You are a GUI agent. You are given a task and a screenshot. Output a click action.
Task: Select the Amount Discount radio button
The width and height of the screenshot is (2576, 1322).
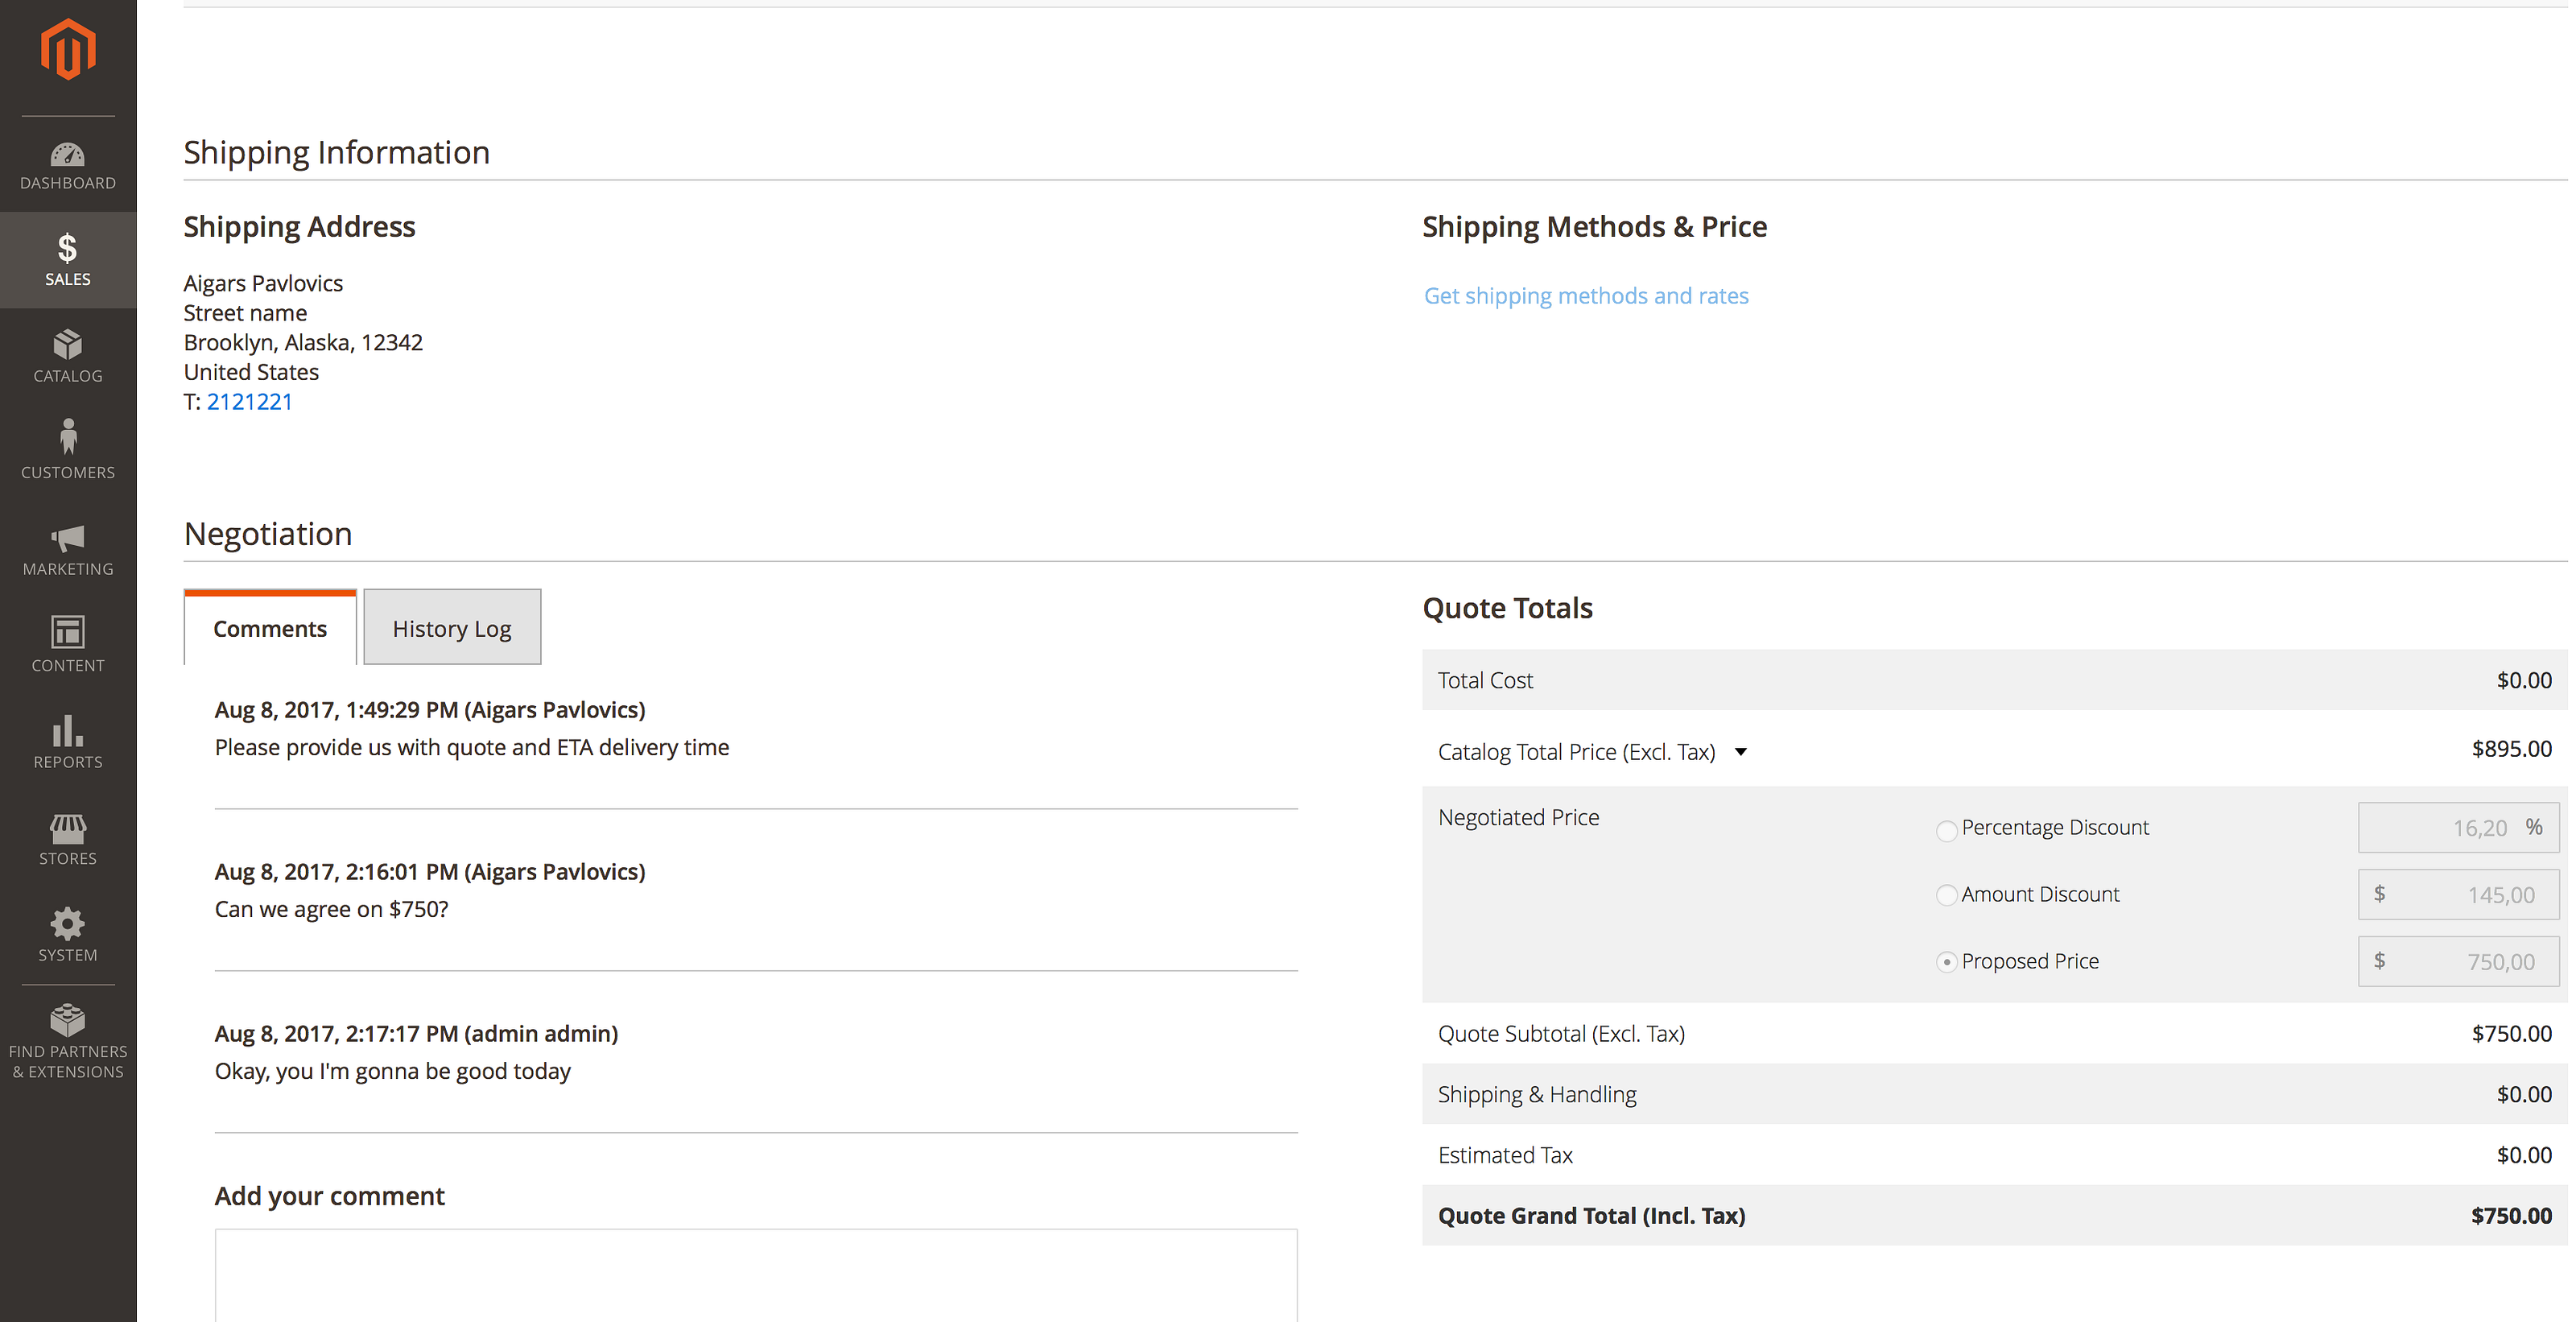pyautogui.click(x=1946, y=895)
